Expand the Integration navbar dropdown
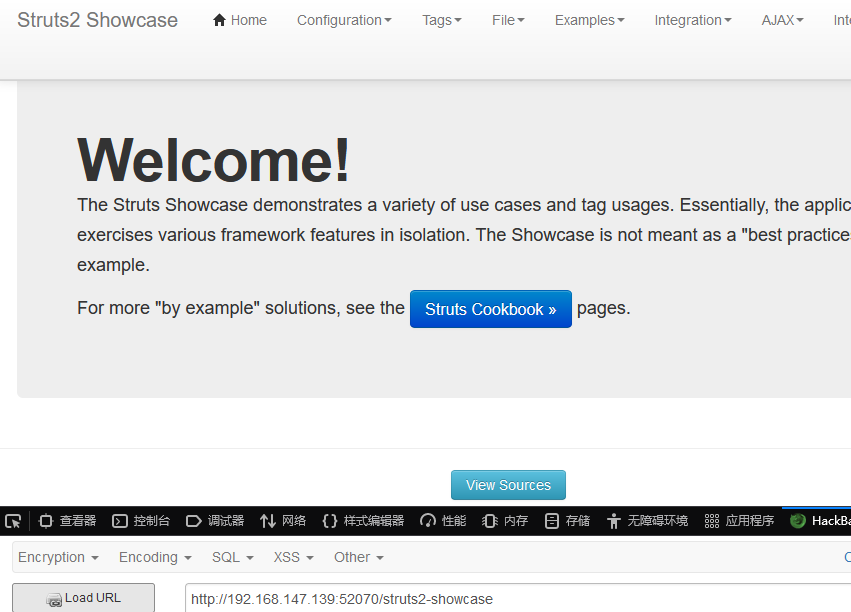851x612 pixels. point(693,20)
